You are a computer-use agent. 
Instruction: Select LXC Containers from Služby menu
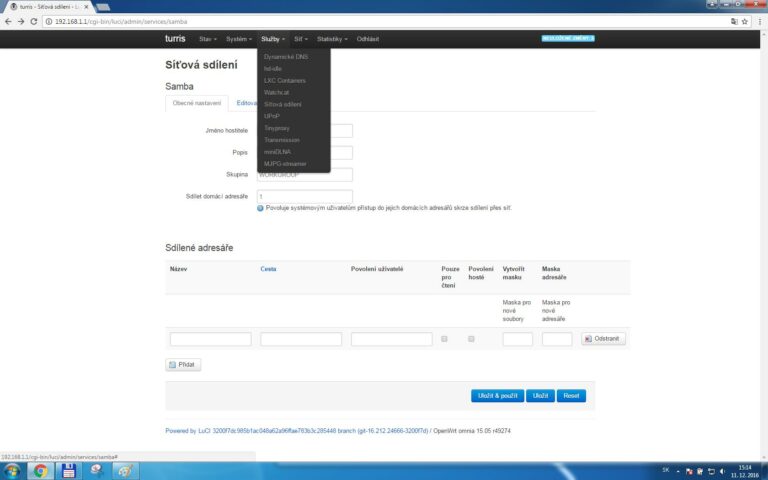pos(285,80)
